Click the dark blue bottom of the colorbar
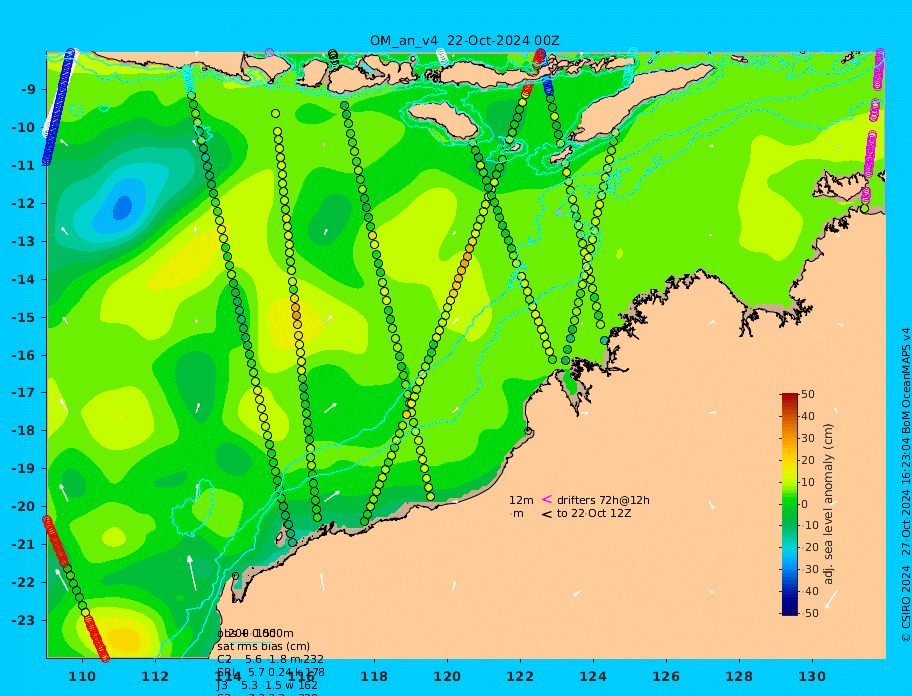Image resolution: width=912 pixels, height=696 pixels. 790,610
